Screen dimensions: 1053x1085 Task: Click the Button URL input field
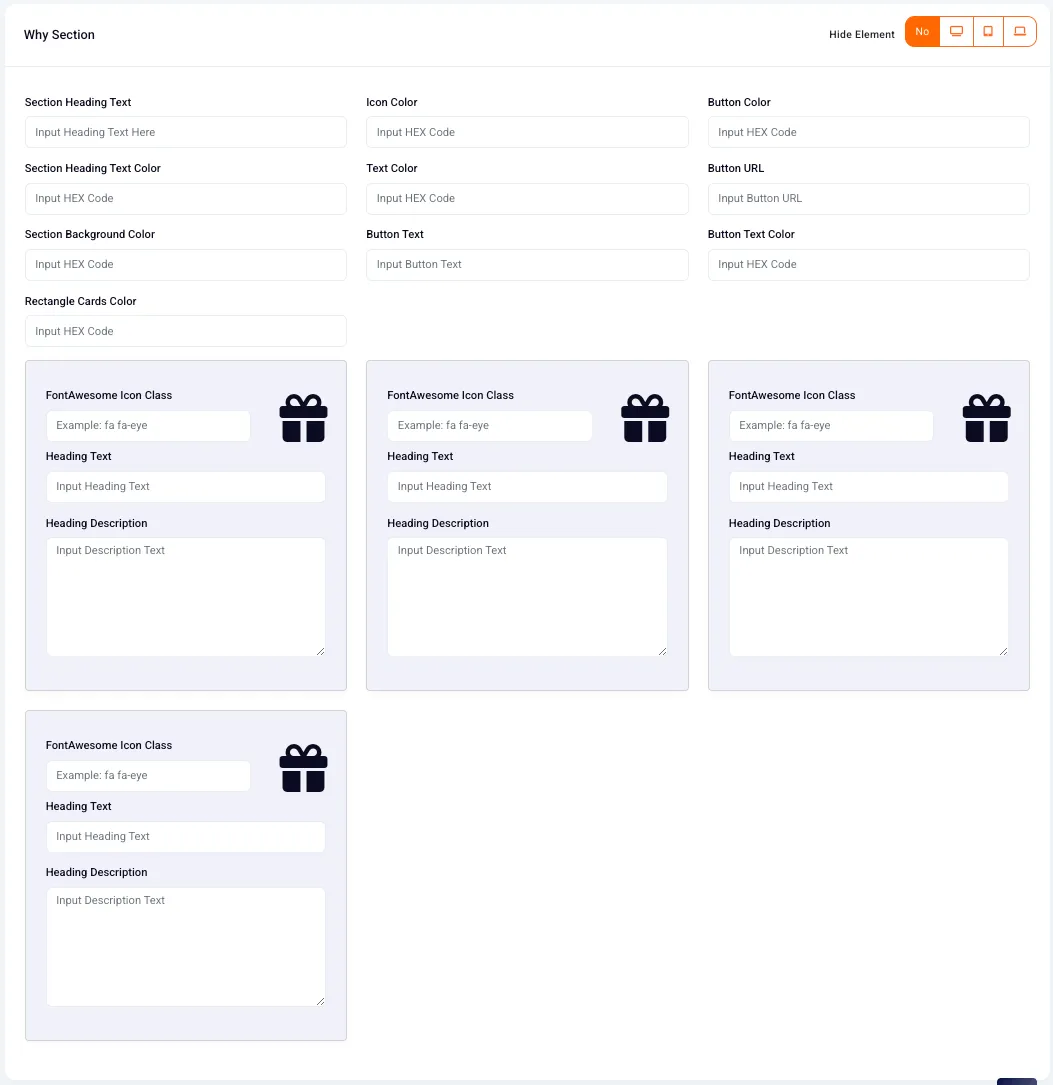[868, 199]
